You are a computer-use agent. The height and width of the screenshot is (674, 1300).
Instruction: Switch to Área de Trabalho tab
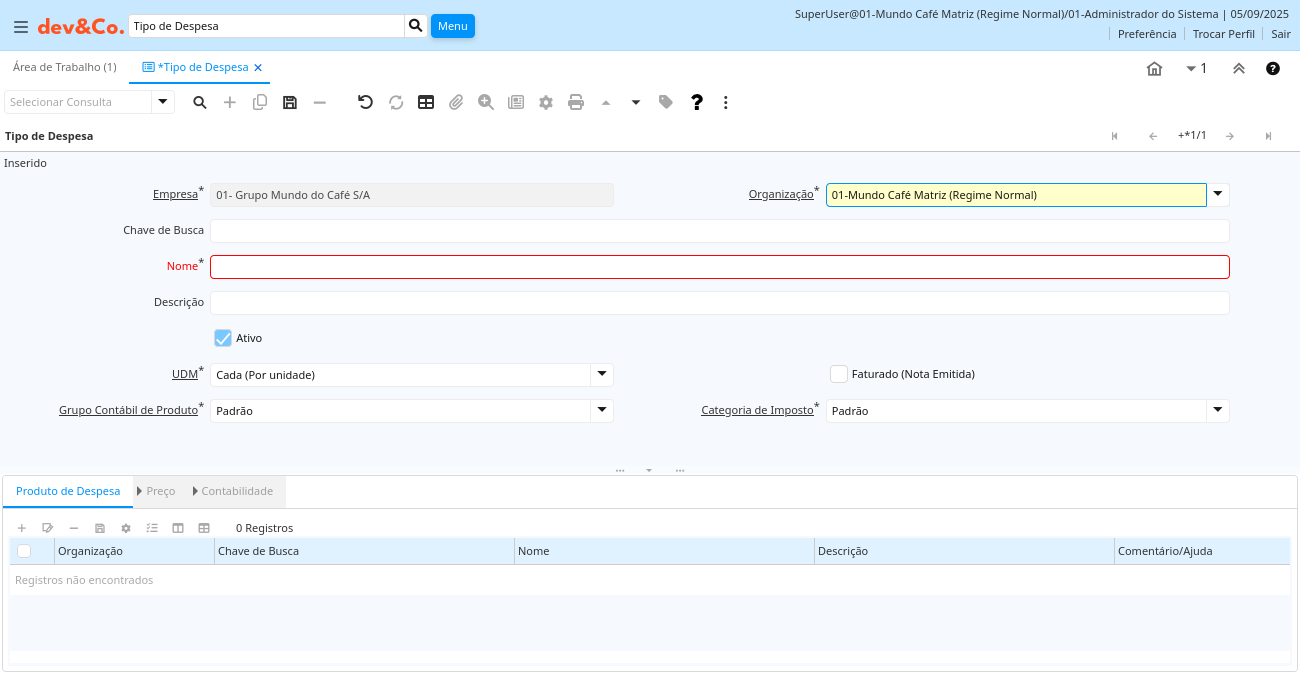[x=64, y=67]
